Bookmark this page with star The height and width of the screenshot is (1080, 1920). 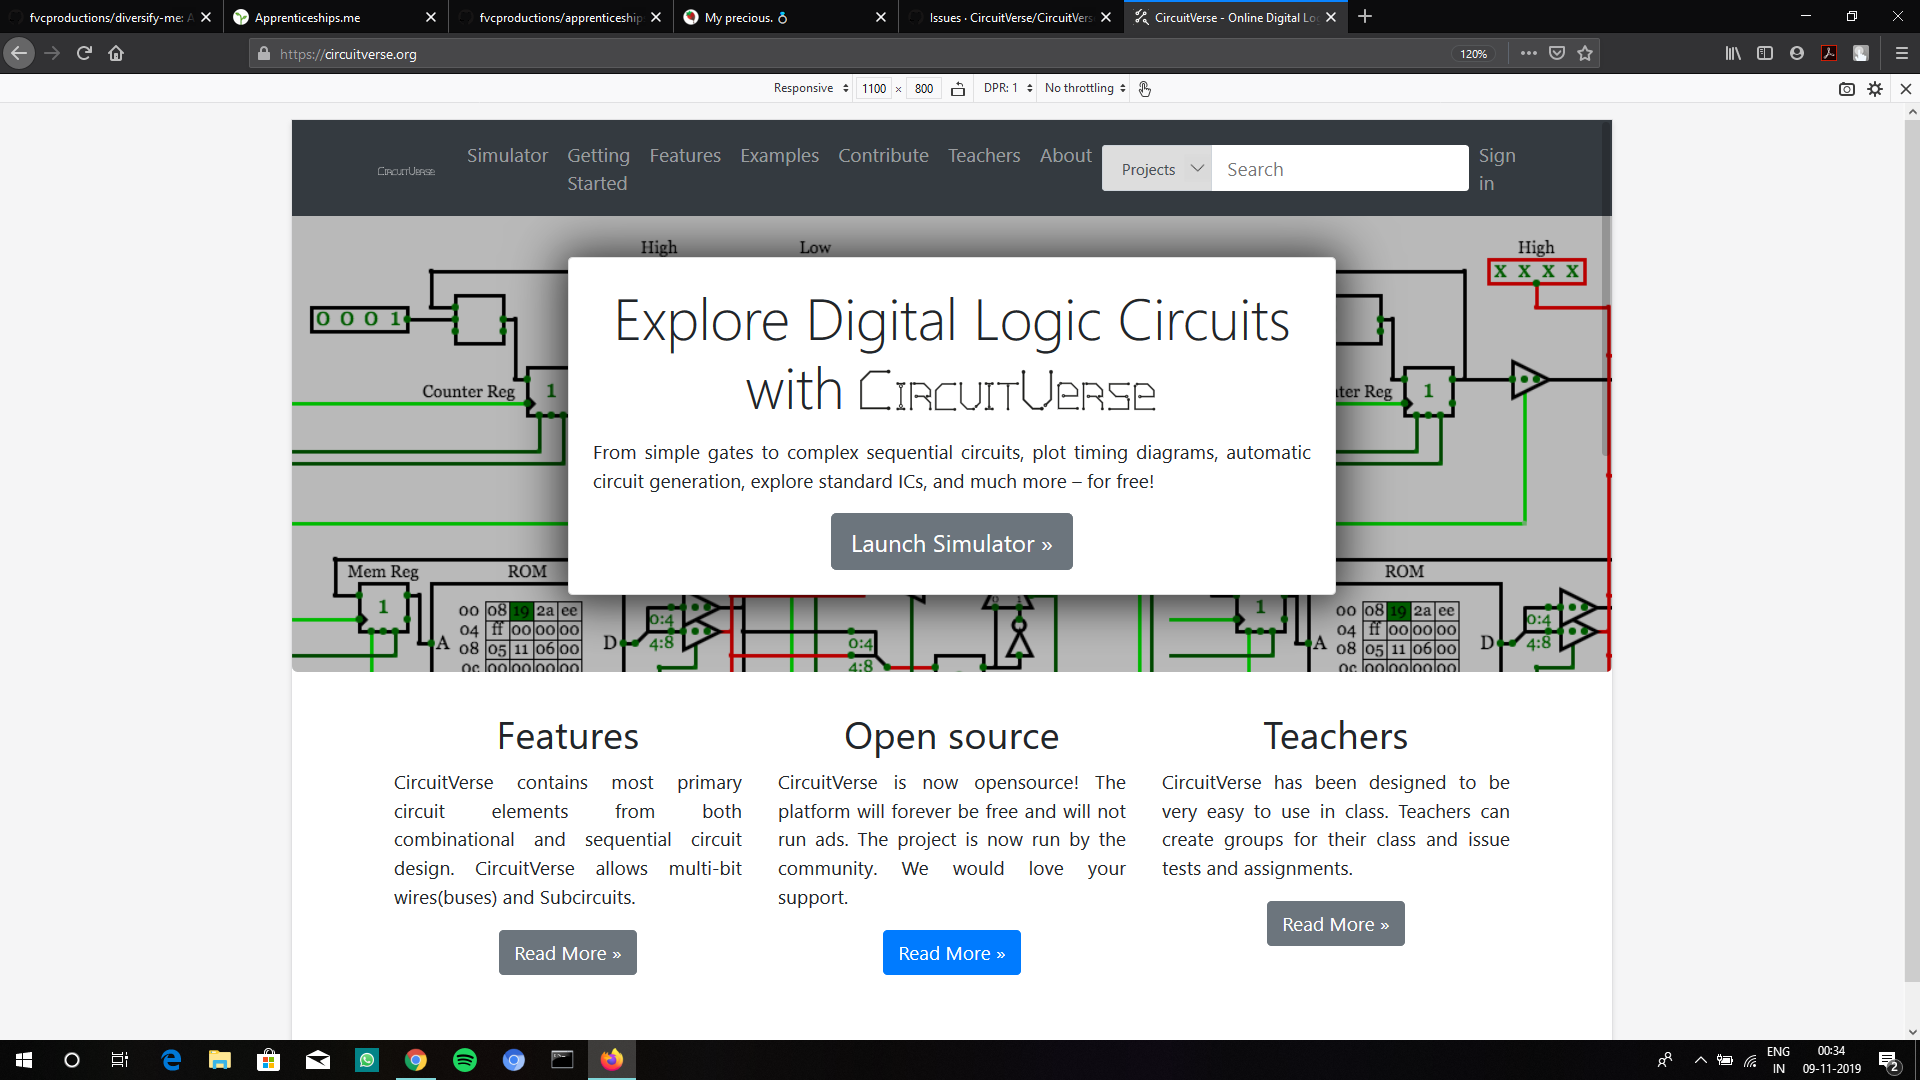pyautogui.click(x=1585, y=53)
